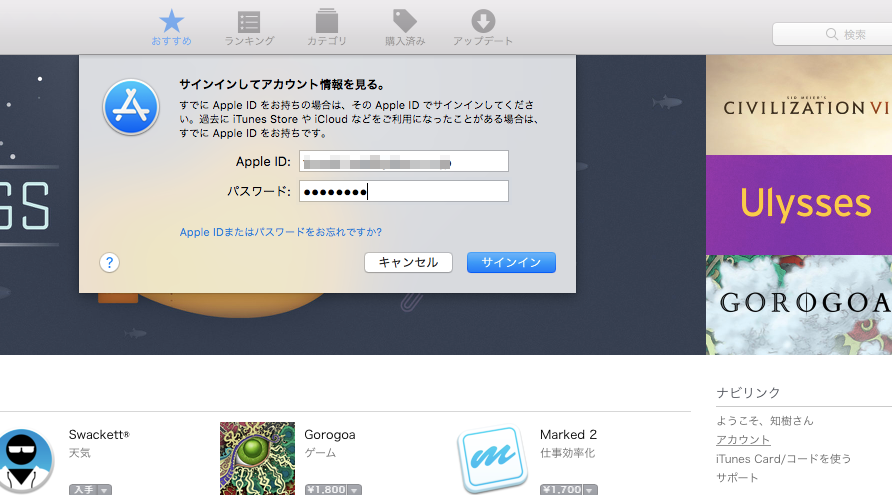Click the ¥1,800 price button for Gorogoa
Image resolution: width=892 pixels, height=495 pixels.
tap(326, 489)
